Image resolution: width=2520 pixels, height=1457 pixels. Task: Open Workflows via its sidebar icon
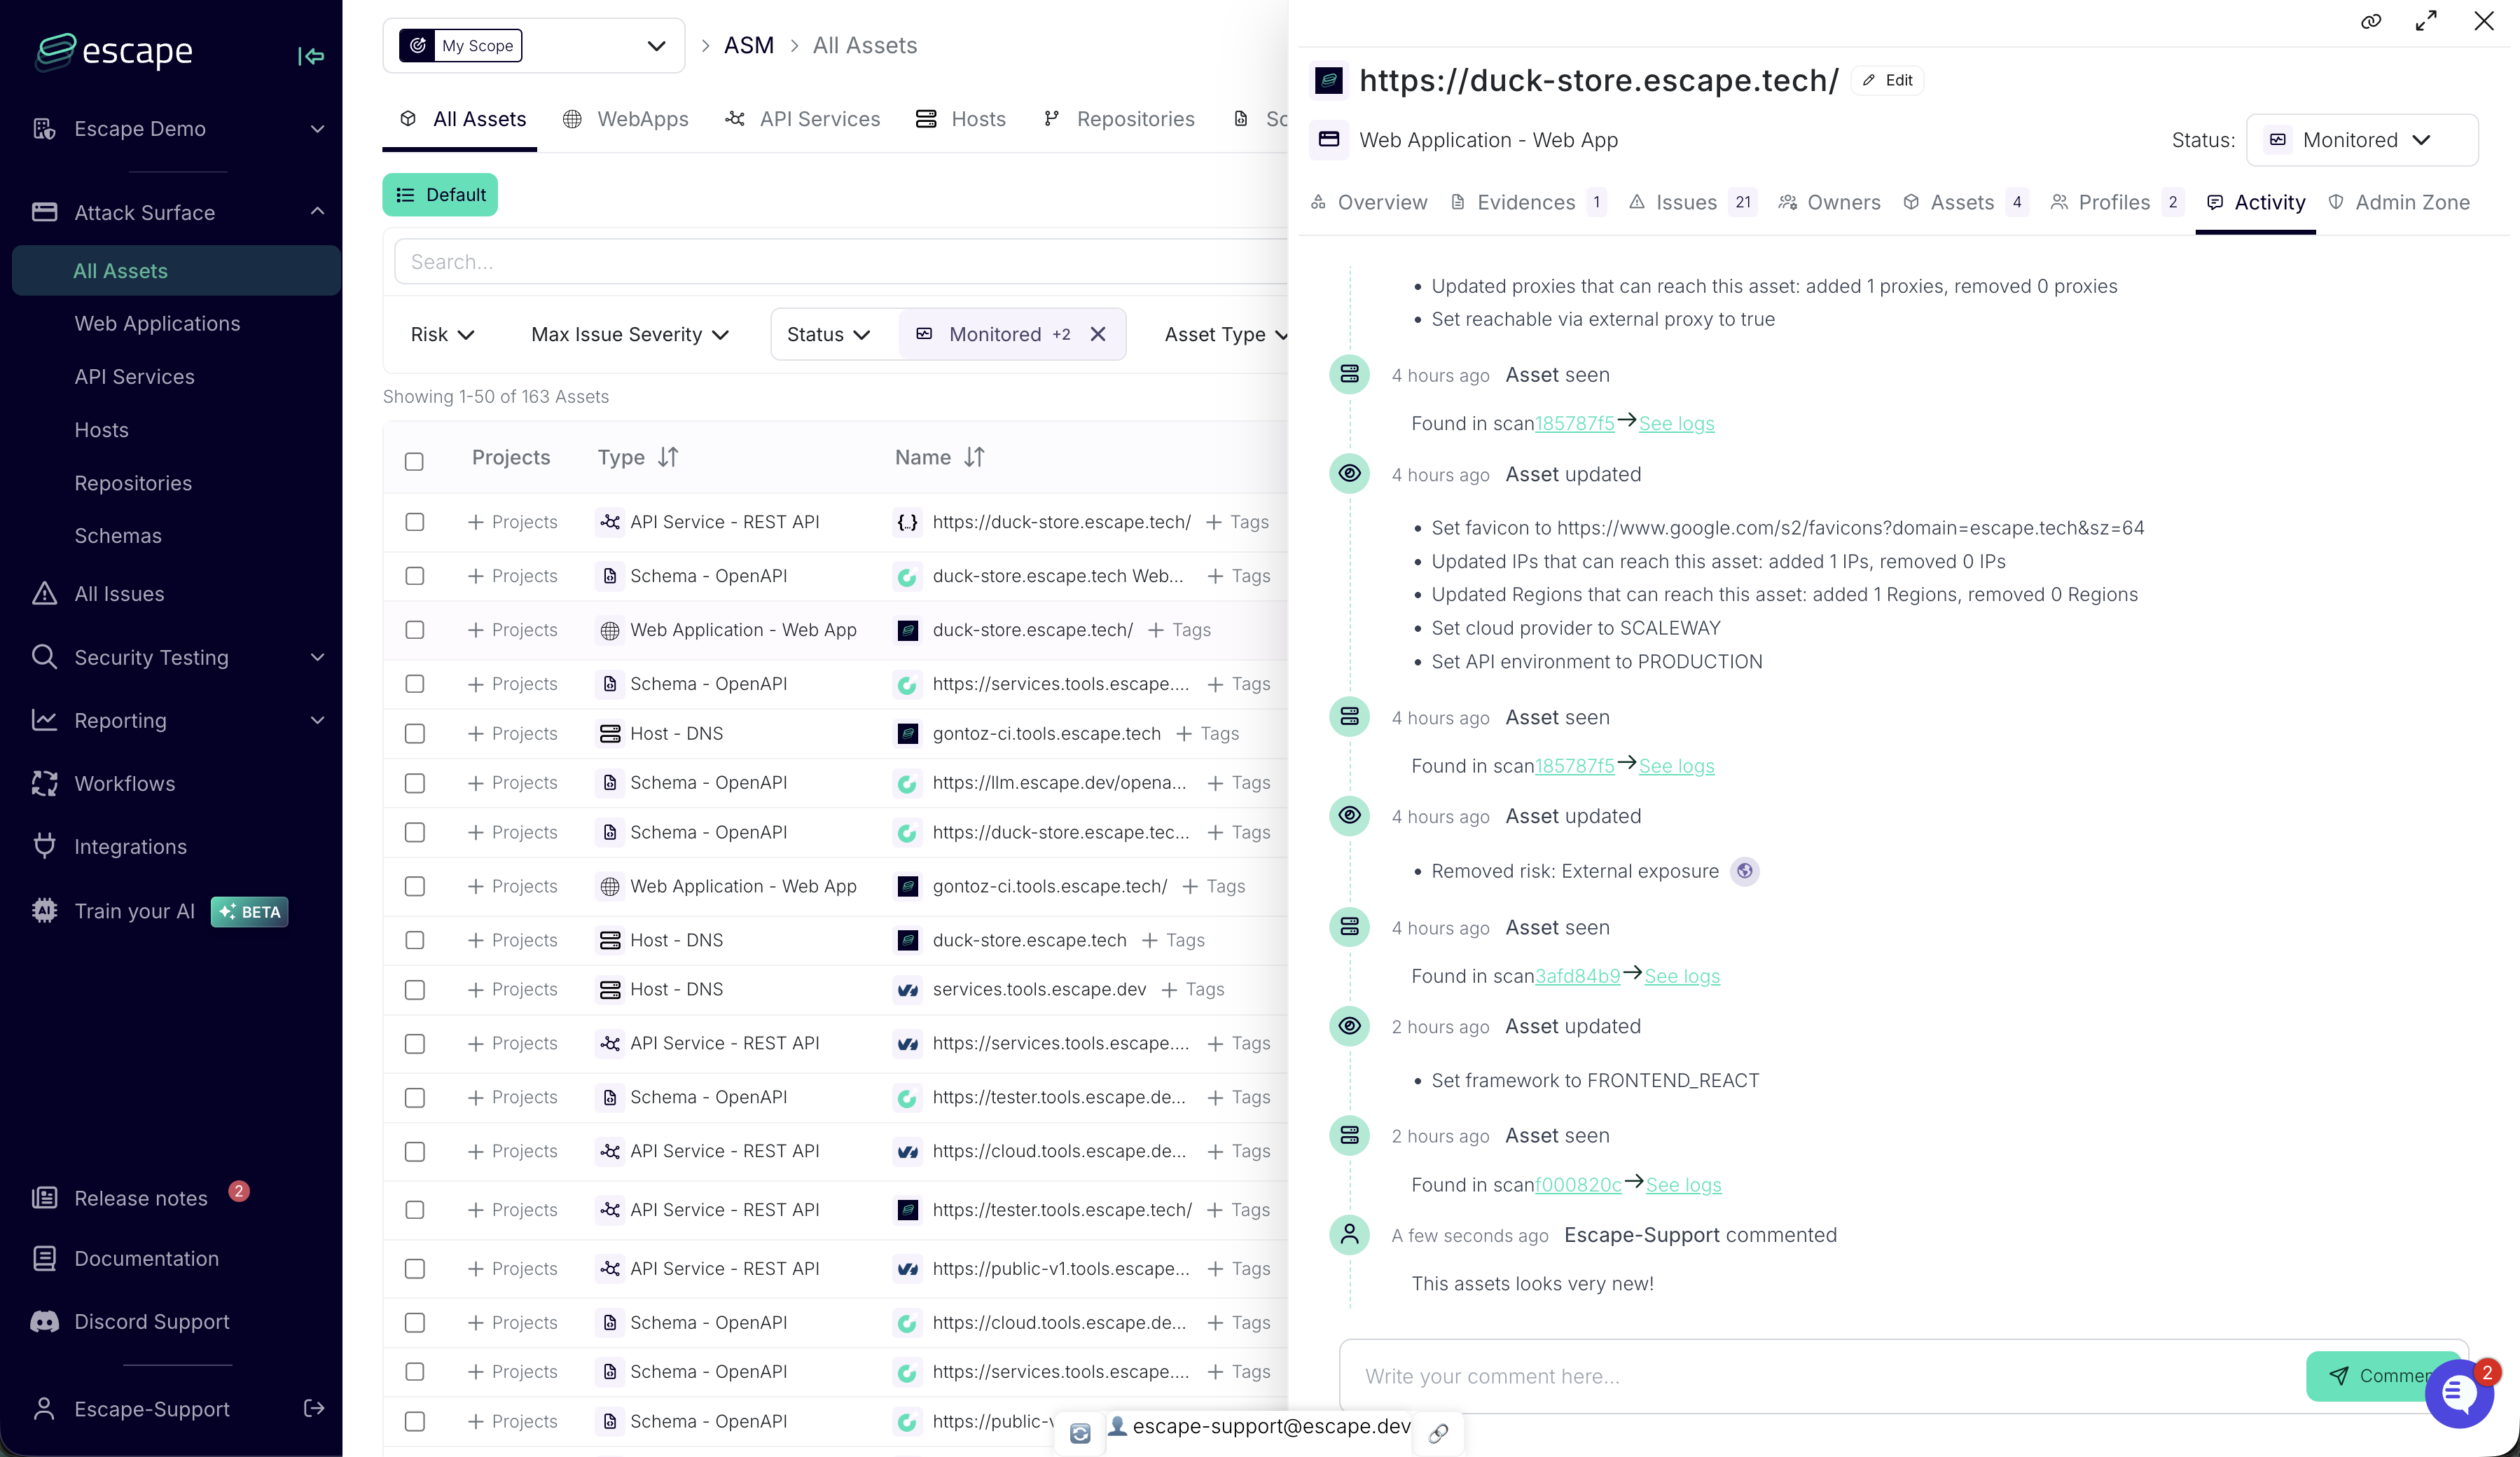44,784
